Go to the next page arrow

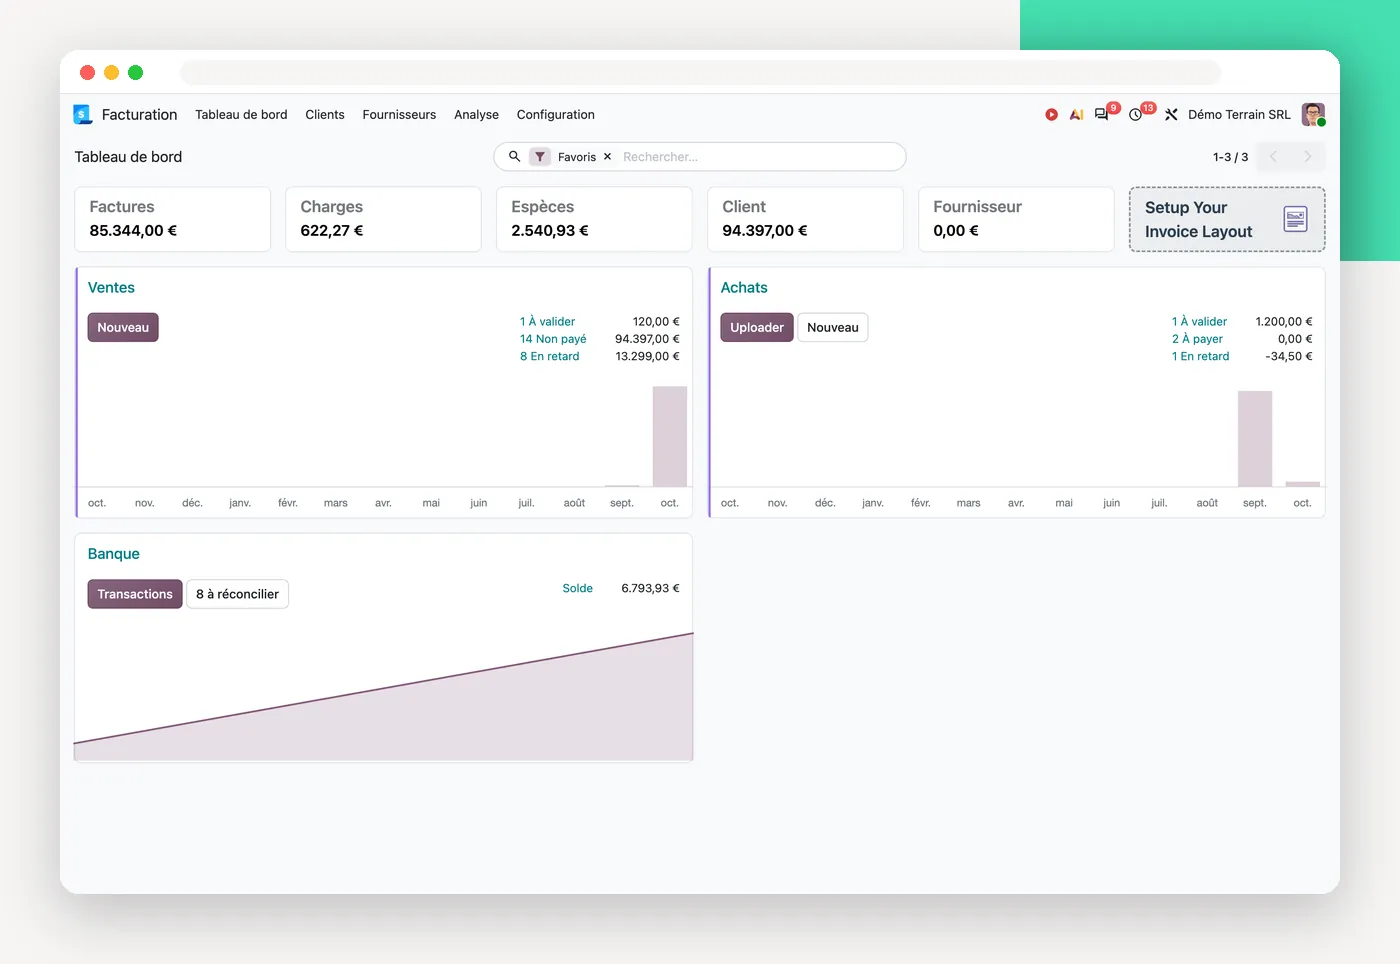pyautogui.click(x=1308, y=157)
